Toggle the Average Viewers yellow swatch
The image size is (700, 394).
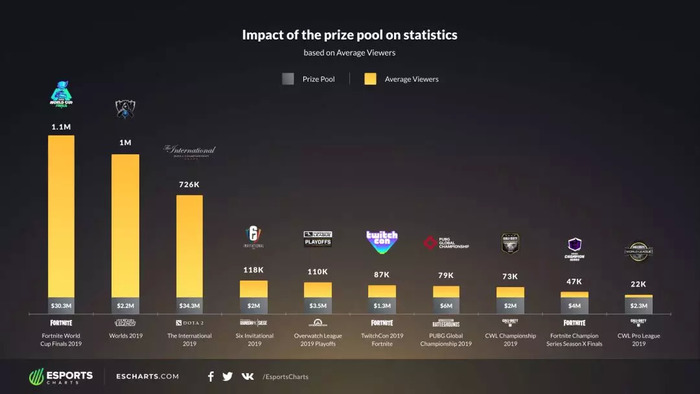tap(370, 79)
